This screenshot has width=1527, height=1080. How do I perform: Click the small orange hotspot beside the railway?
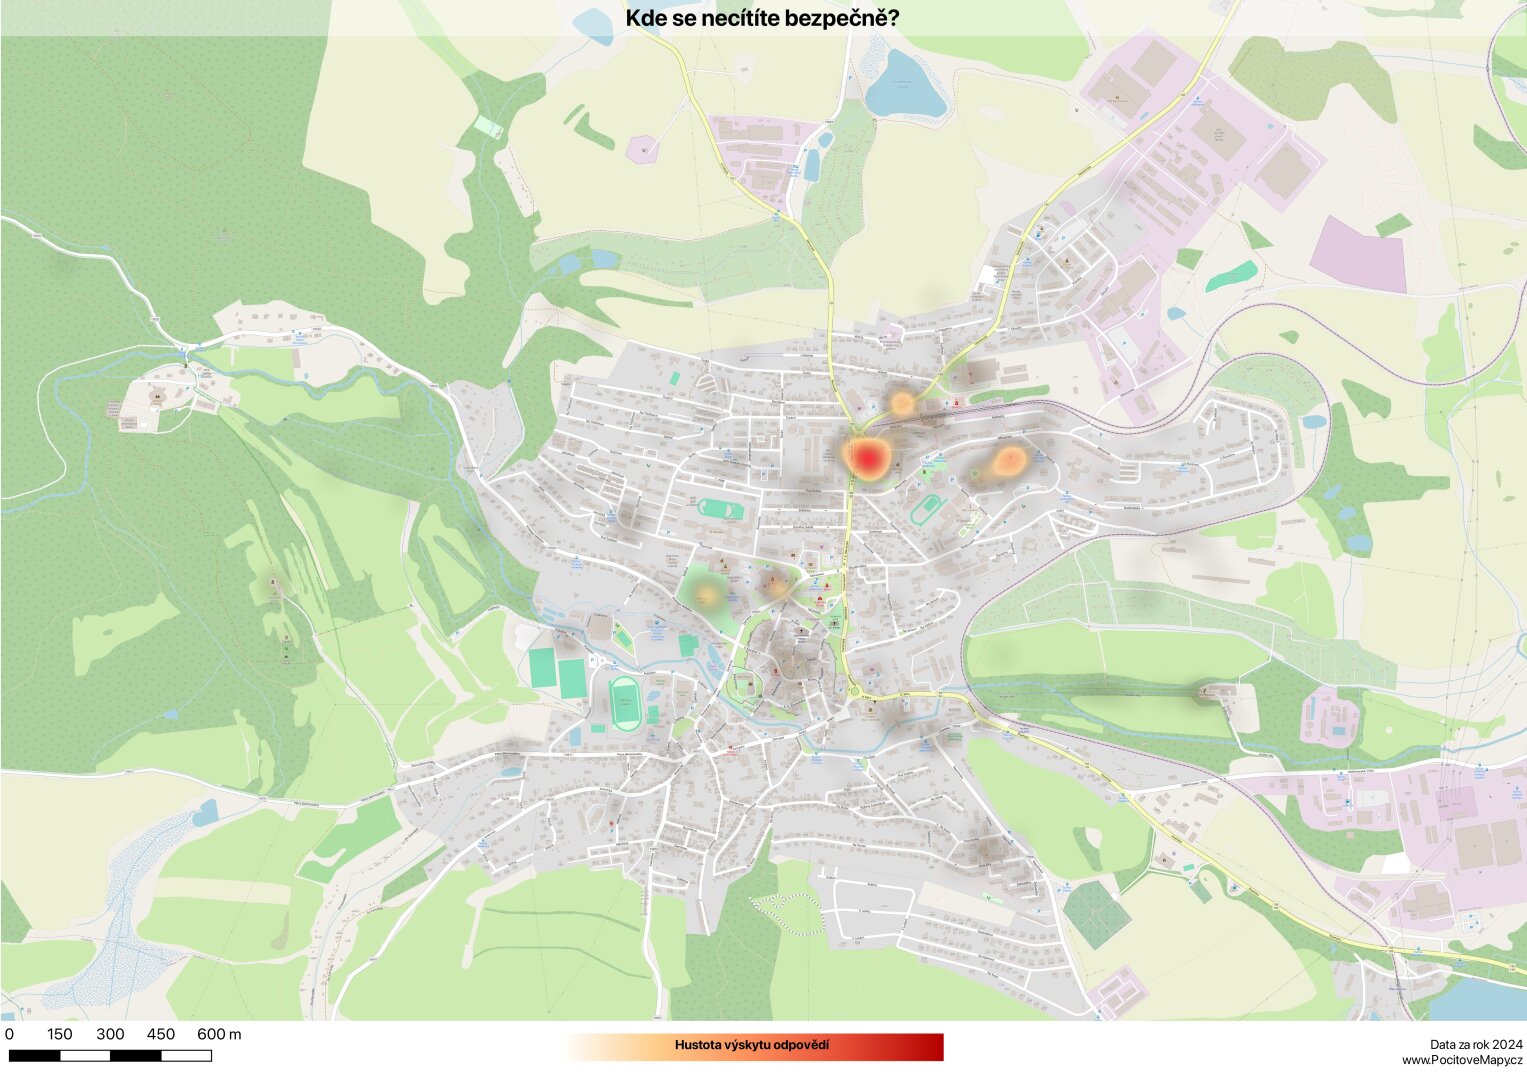[x=903, y=404]
